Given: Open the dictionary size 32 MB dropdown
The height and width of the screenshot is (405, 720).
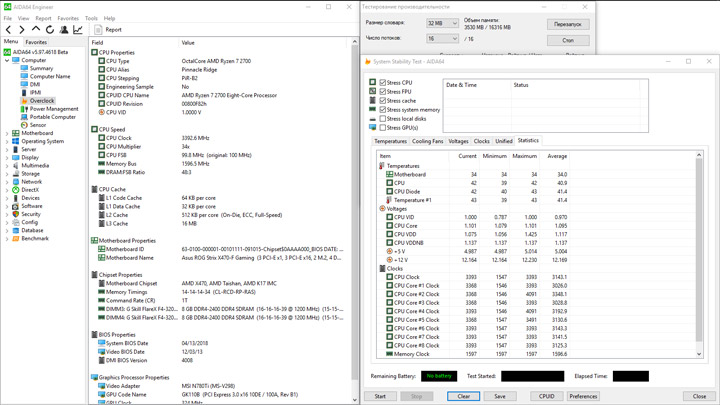Looking at the screenshot, I should click(442, 23).
